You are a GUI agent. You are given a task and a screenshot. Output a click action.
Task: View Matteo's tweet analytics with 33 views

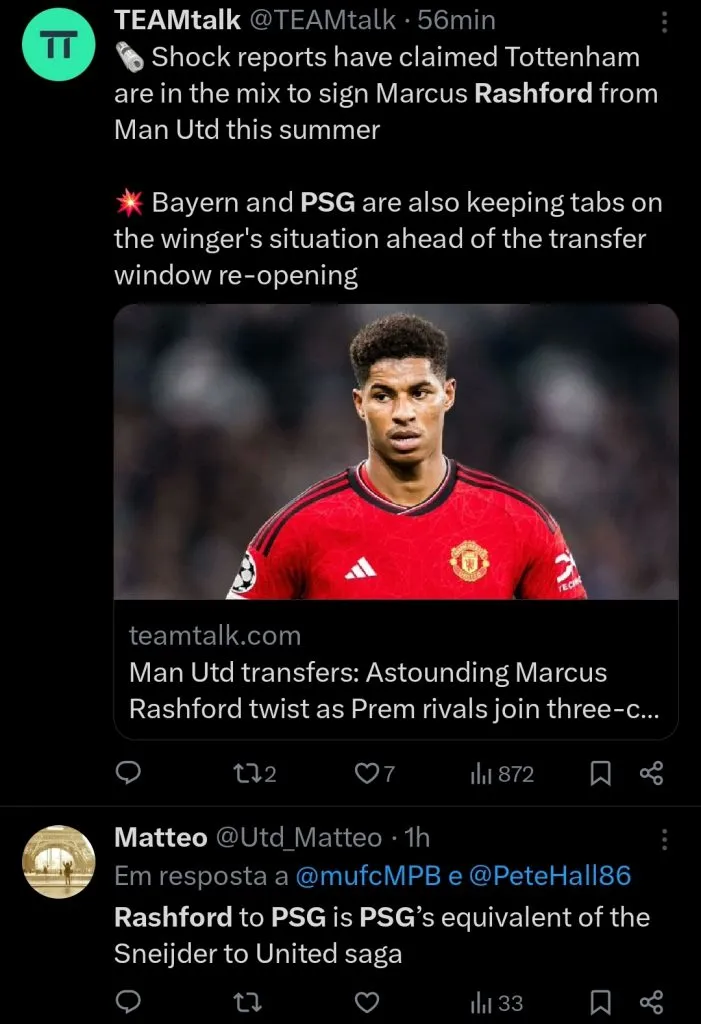click(497, 1002)
